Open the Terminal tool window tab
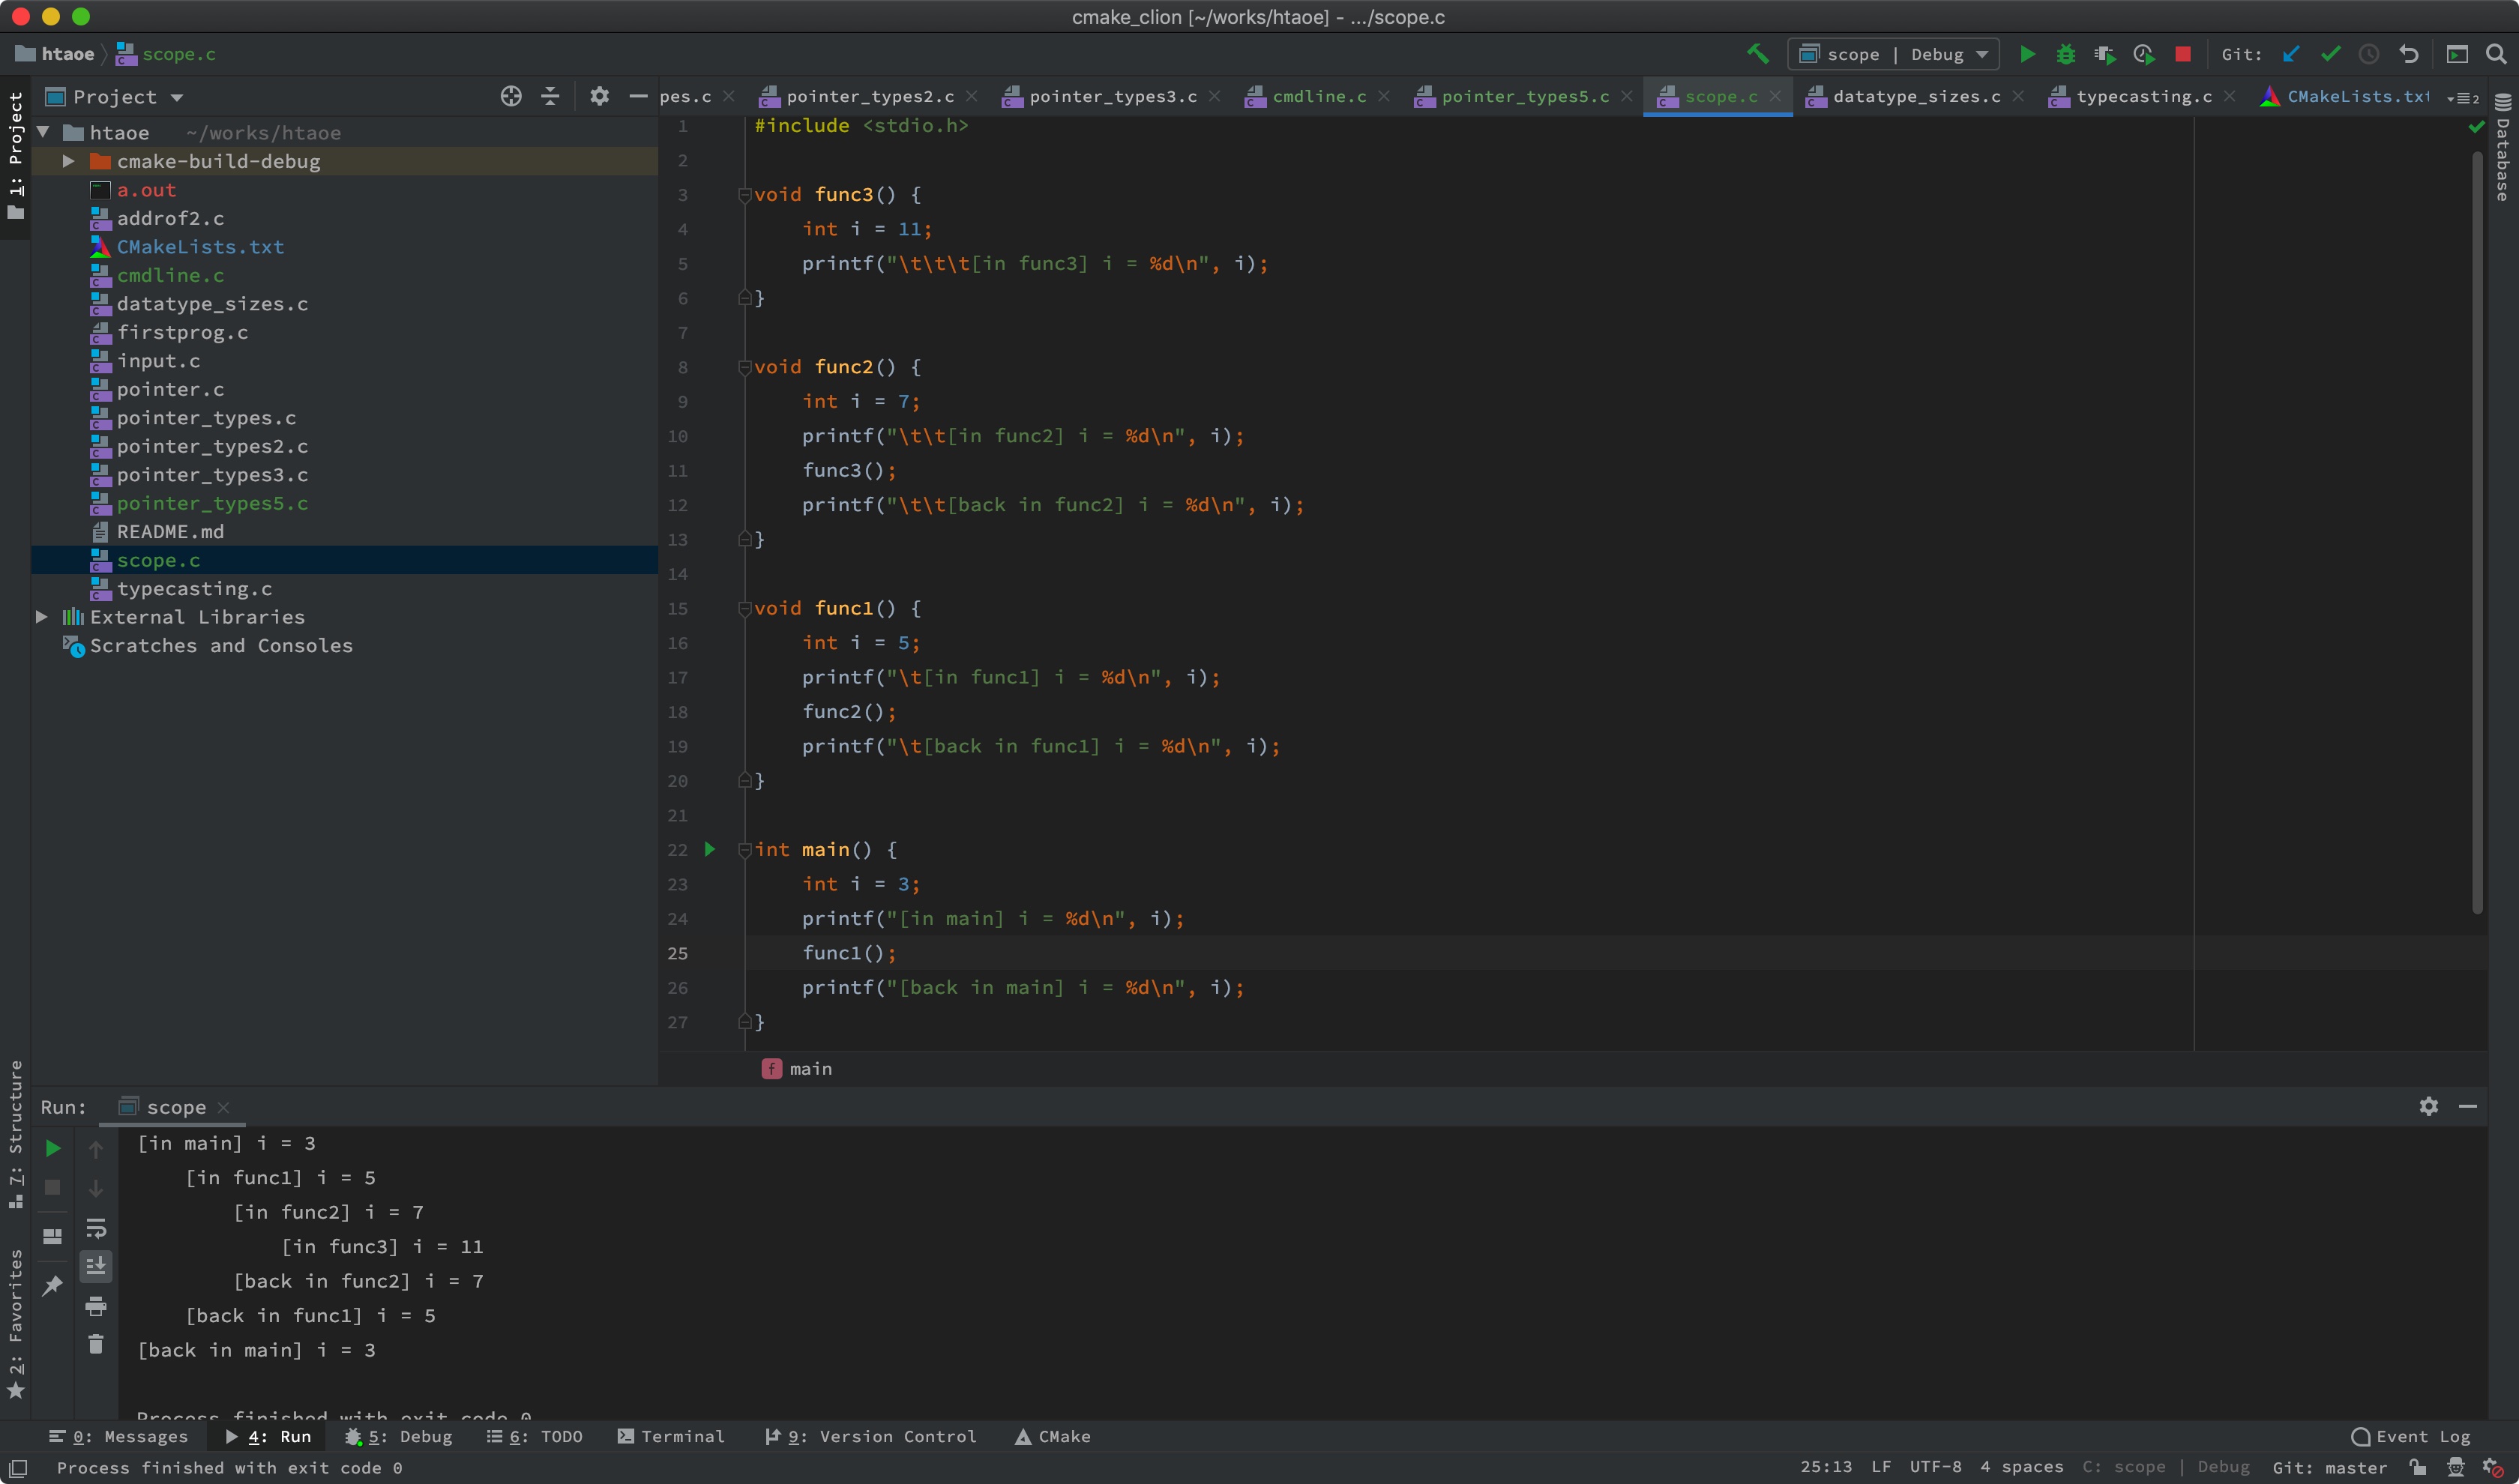 pos(671,1436)
